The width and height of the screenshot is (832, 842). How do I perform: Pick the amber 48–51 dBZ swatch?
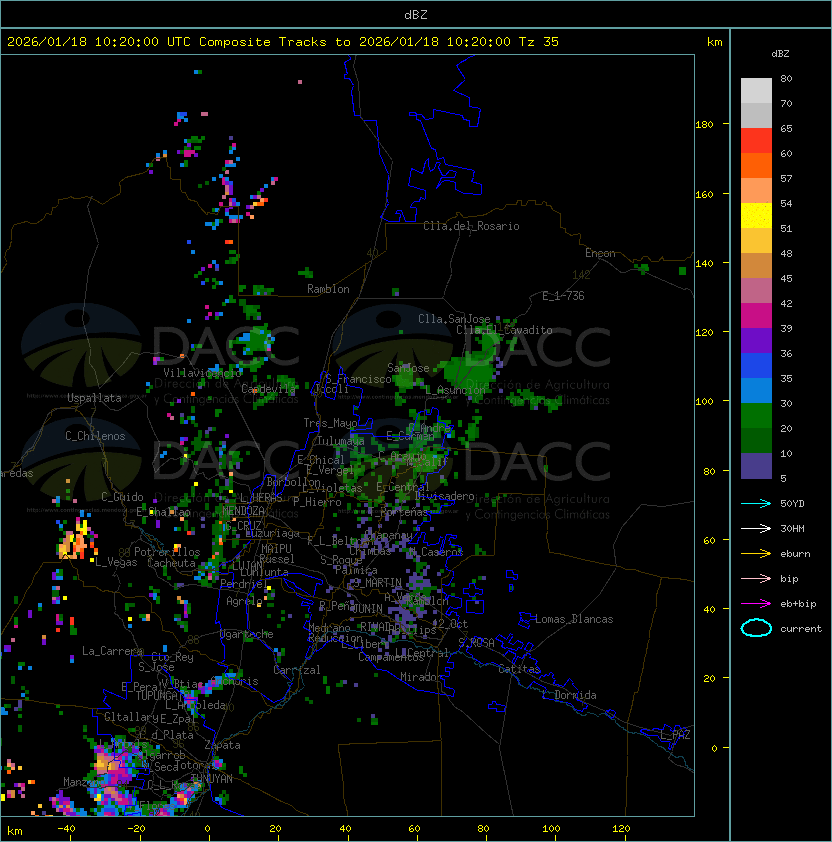click(756, 241)
